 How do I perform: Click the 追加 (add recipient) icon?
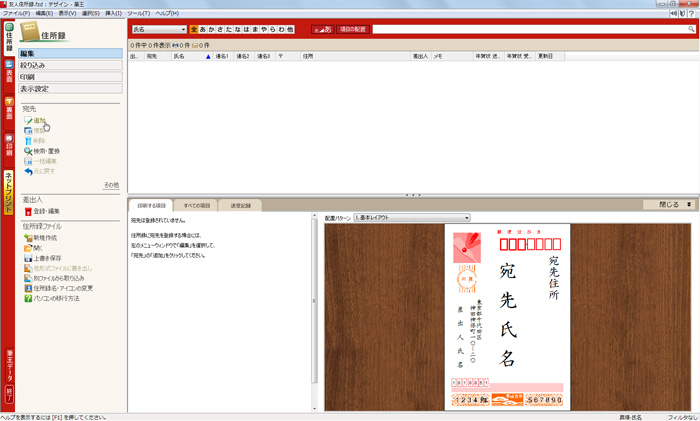28,119
